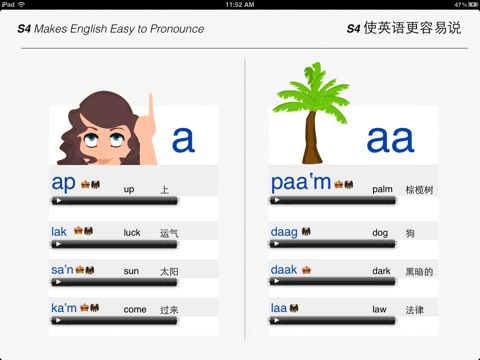Click the crown icon next to 'sa'n'
The width and height of the screenshot is (480, 360).
(80, 269)
